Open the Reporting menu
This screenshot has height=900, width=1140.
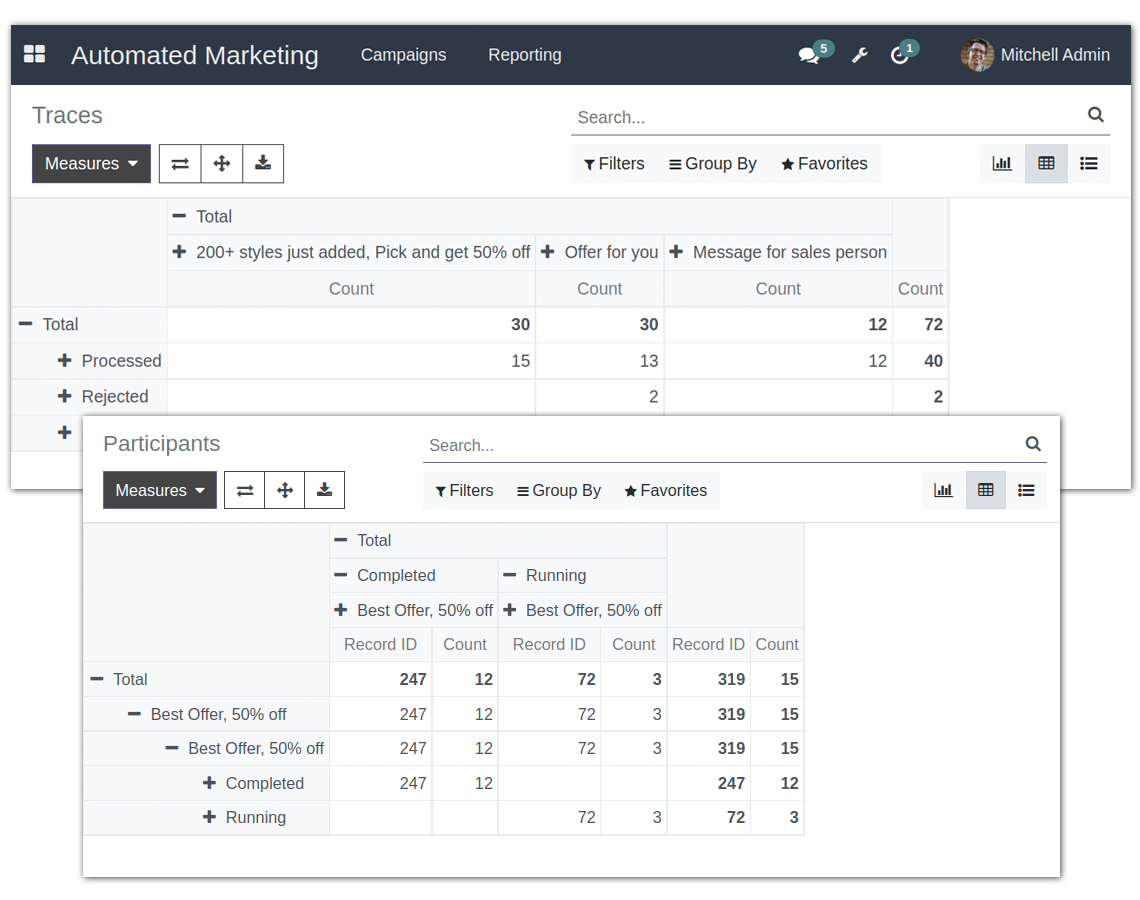coord(524,56)
